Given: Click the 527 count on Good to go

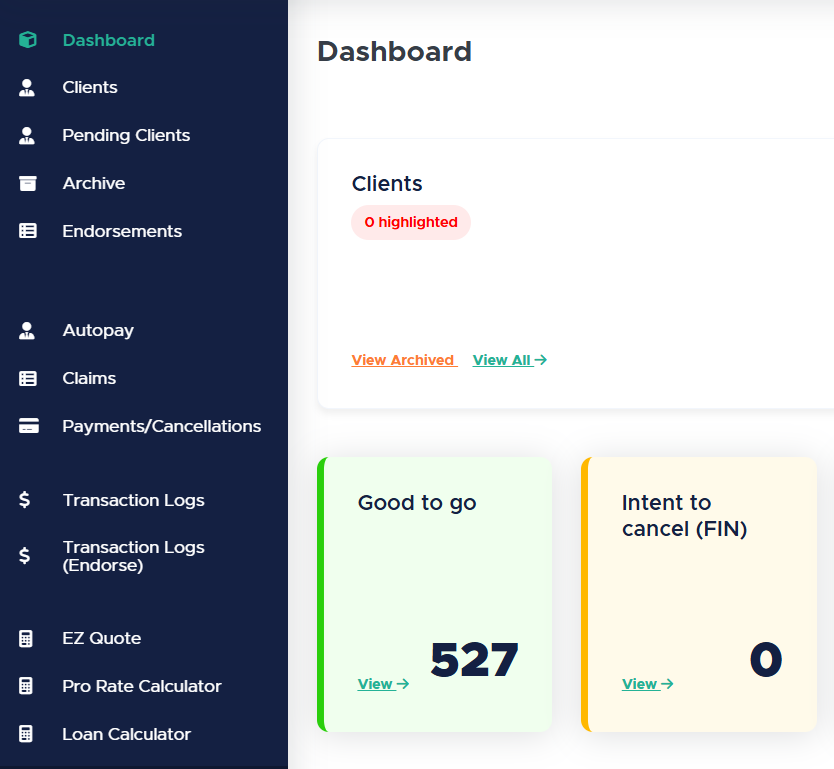Looking at the screenshot, I should [x=474, y=660].
